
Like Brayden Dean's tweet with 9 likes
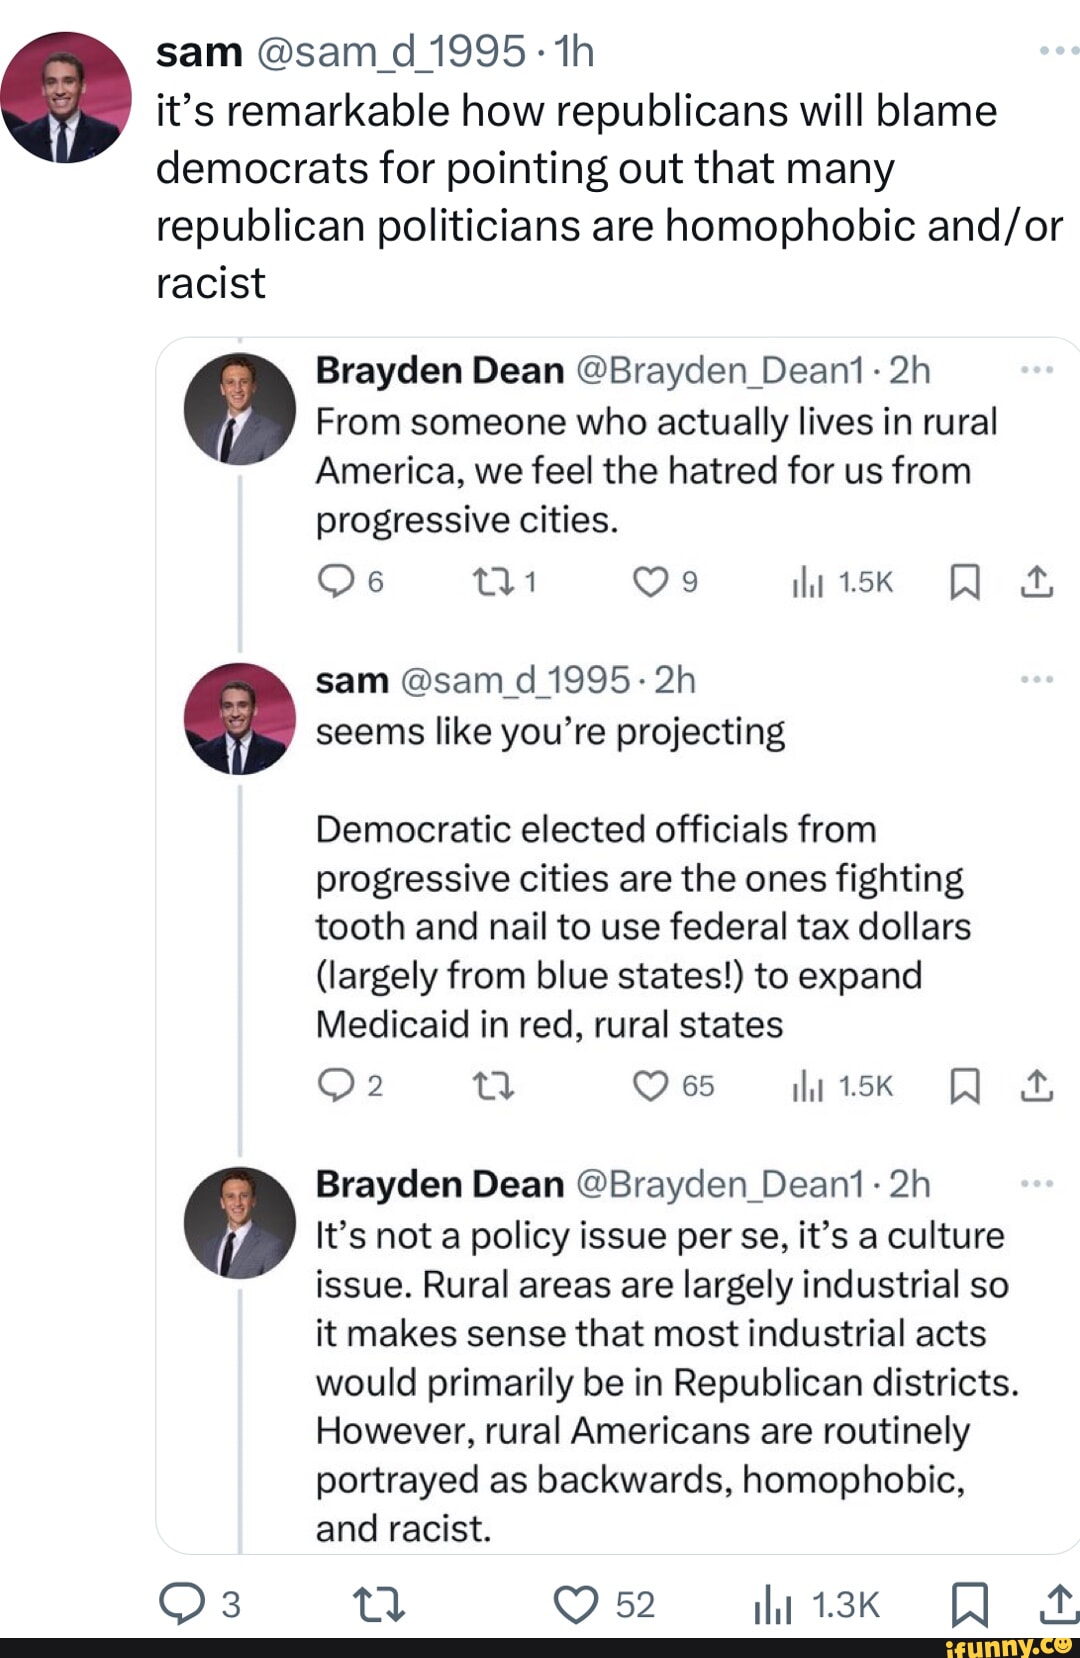(x=651, y=582)
